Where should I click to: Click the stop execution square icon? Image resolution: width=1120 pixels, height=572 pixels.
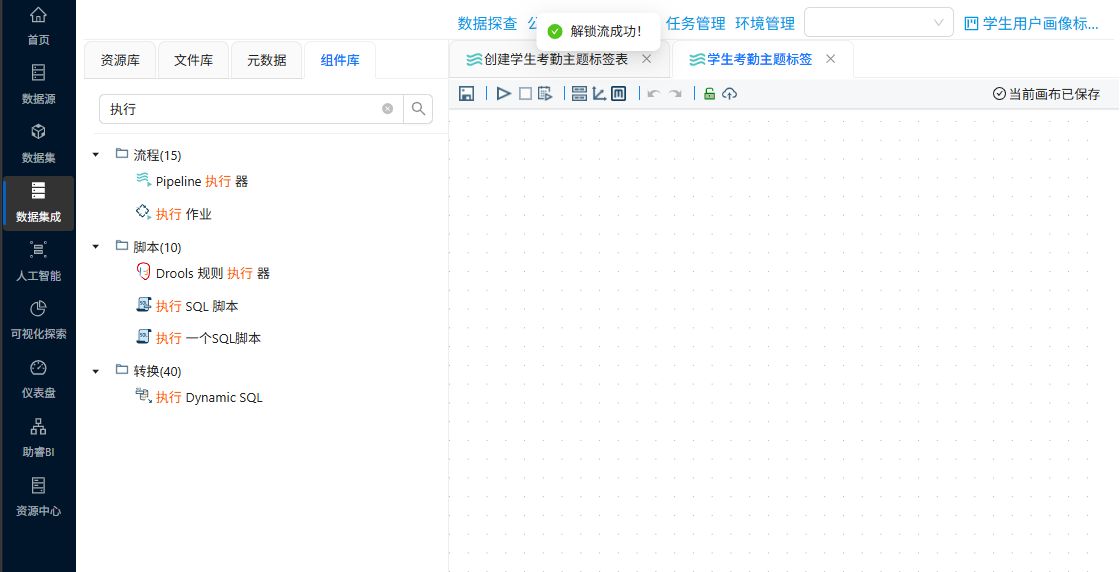click(x=525, y=94)
